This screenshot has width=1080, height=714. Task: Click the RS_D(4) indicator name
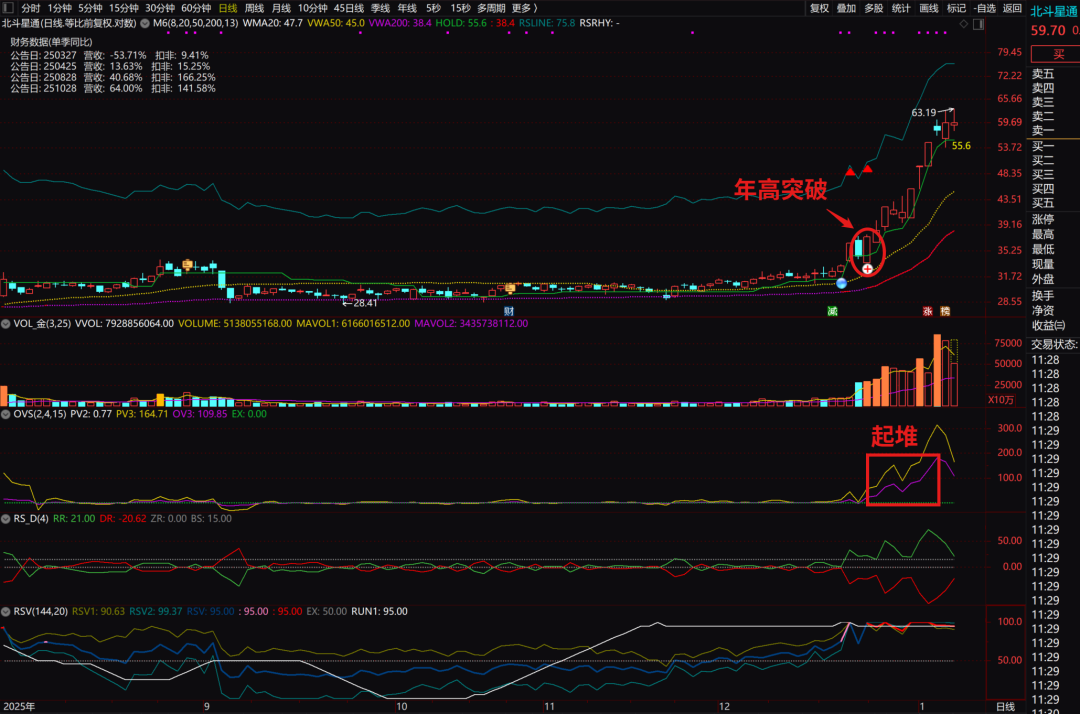(x=31, y=518)
